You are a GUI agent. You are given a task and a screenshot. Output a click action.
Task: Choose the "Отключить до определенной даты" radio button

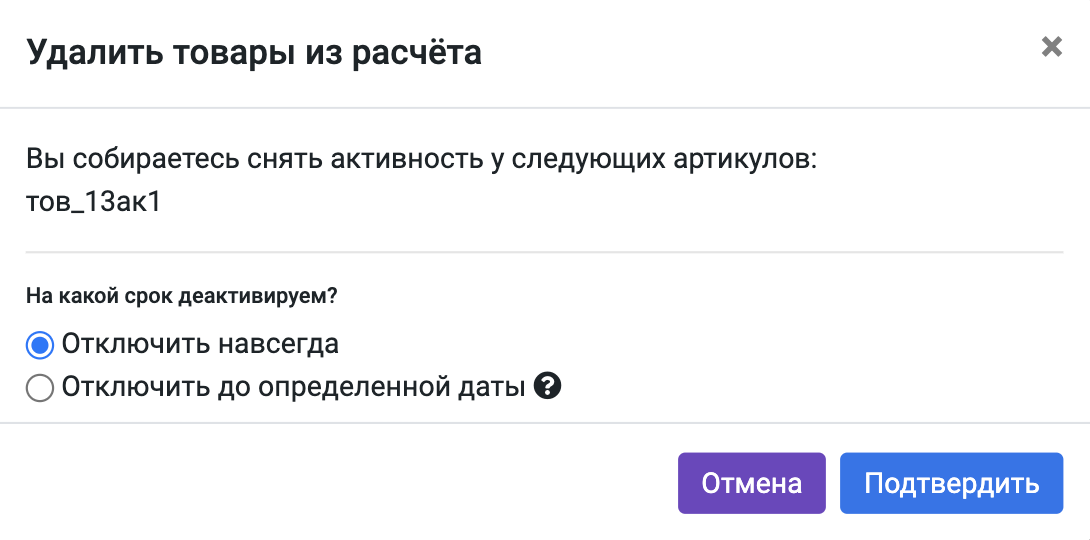click(40, 387)
